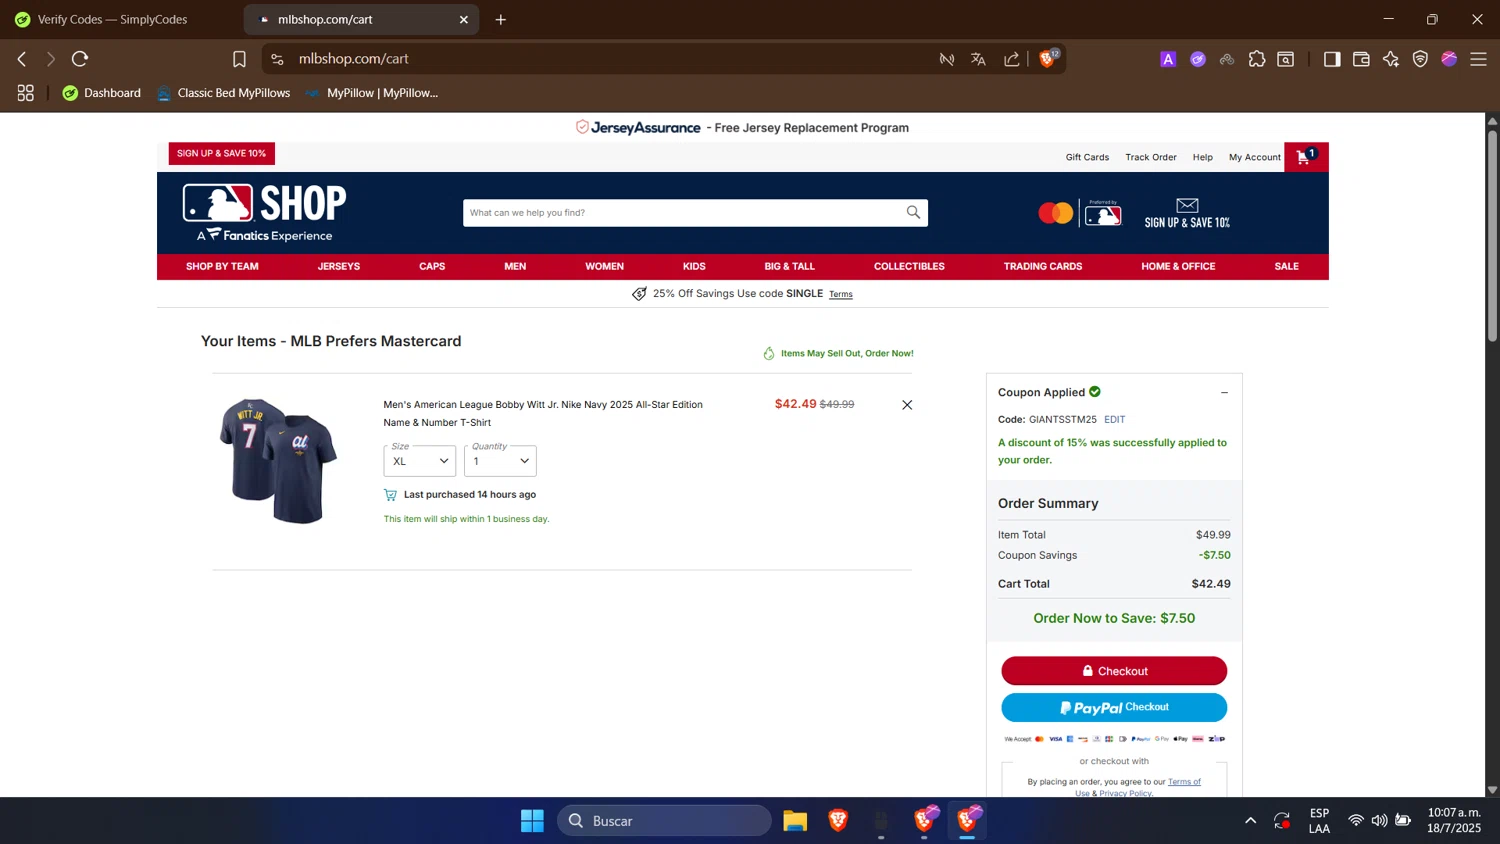Reload the page with the refresh icon

pos(80,59)
